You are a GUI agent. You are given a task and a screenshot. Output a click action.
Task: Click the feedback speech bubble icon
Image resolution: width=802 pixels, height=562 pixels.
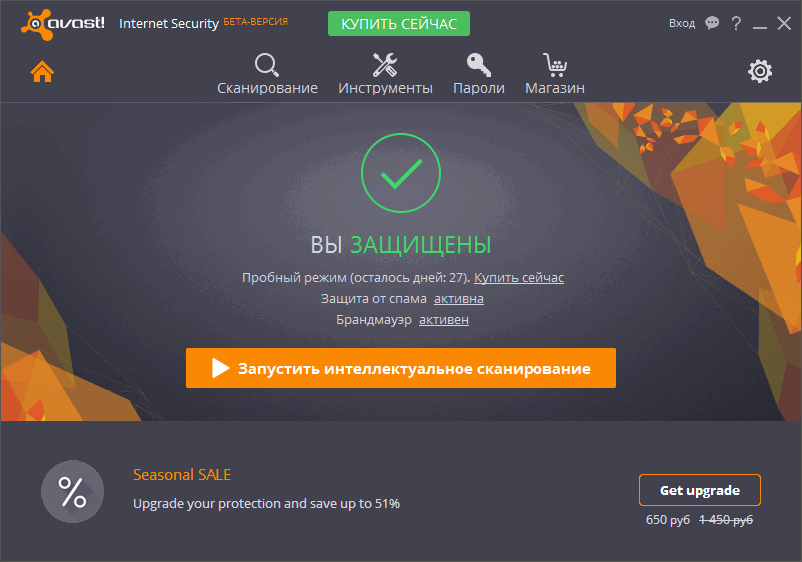click(712, 23)
